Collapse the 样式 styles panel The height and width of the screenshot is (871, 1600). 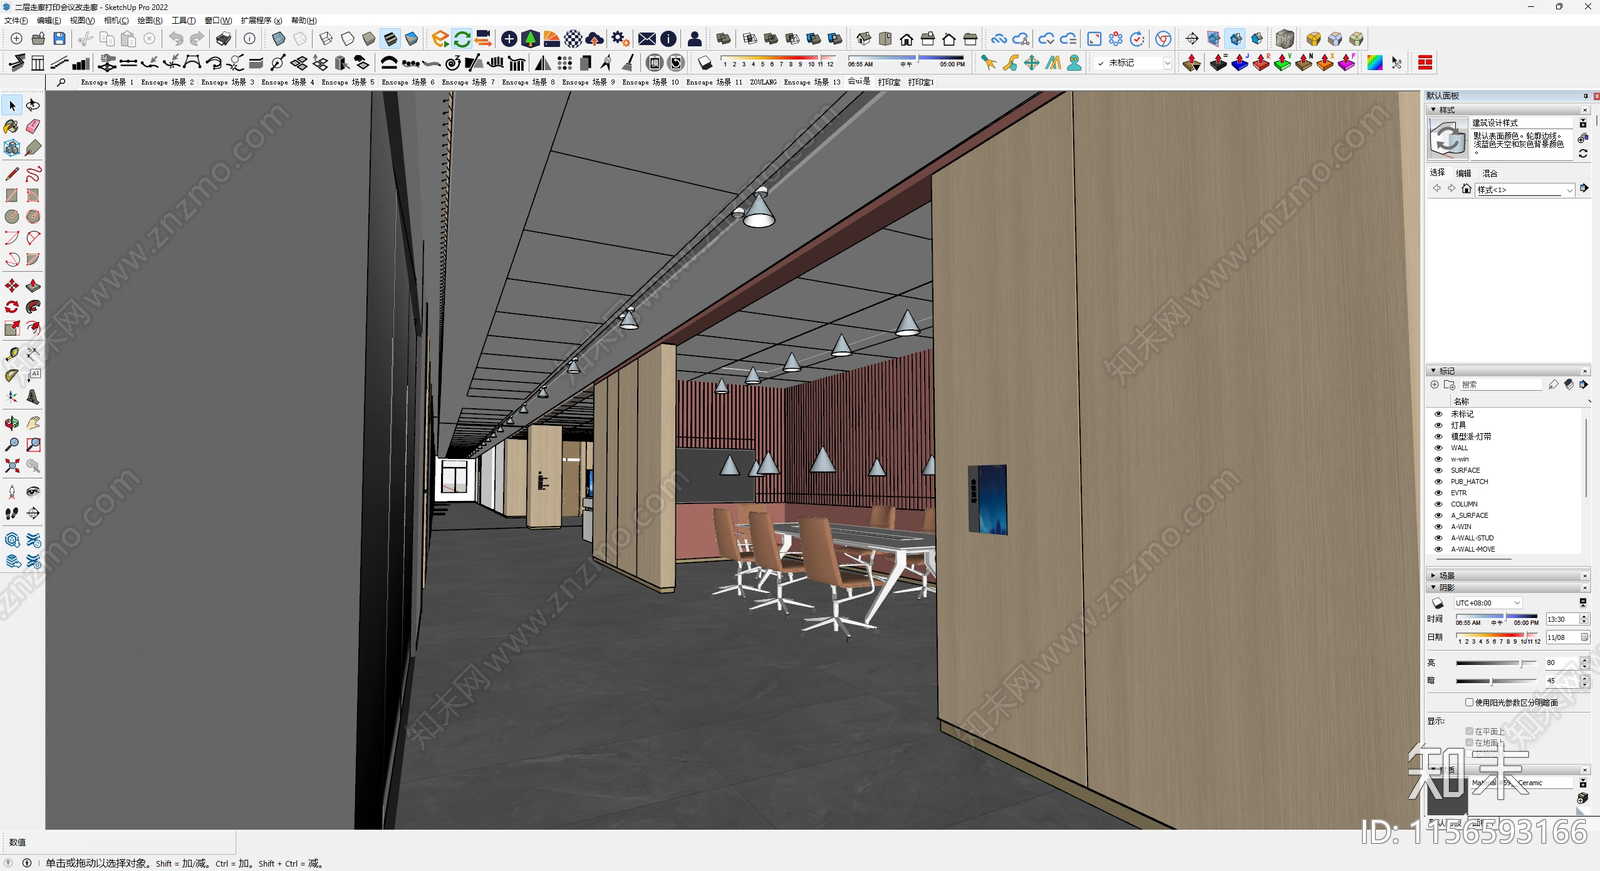tap(1433, 110)
